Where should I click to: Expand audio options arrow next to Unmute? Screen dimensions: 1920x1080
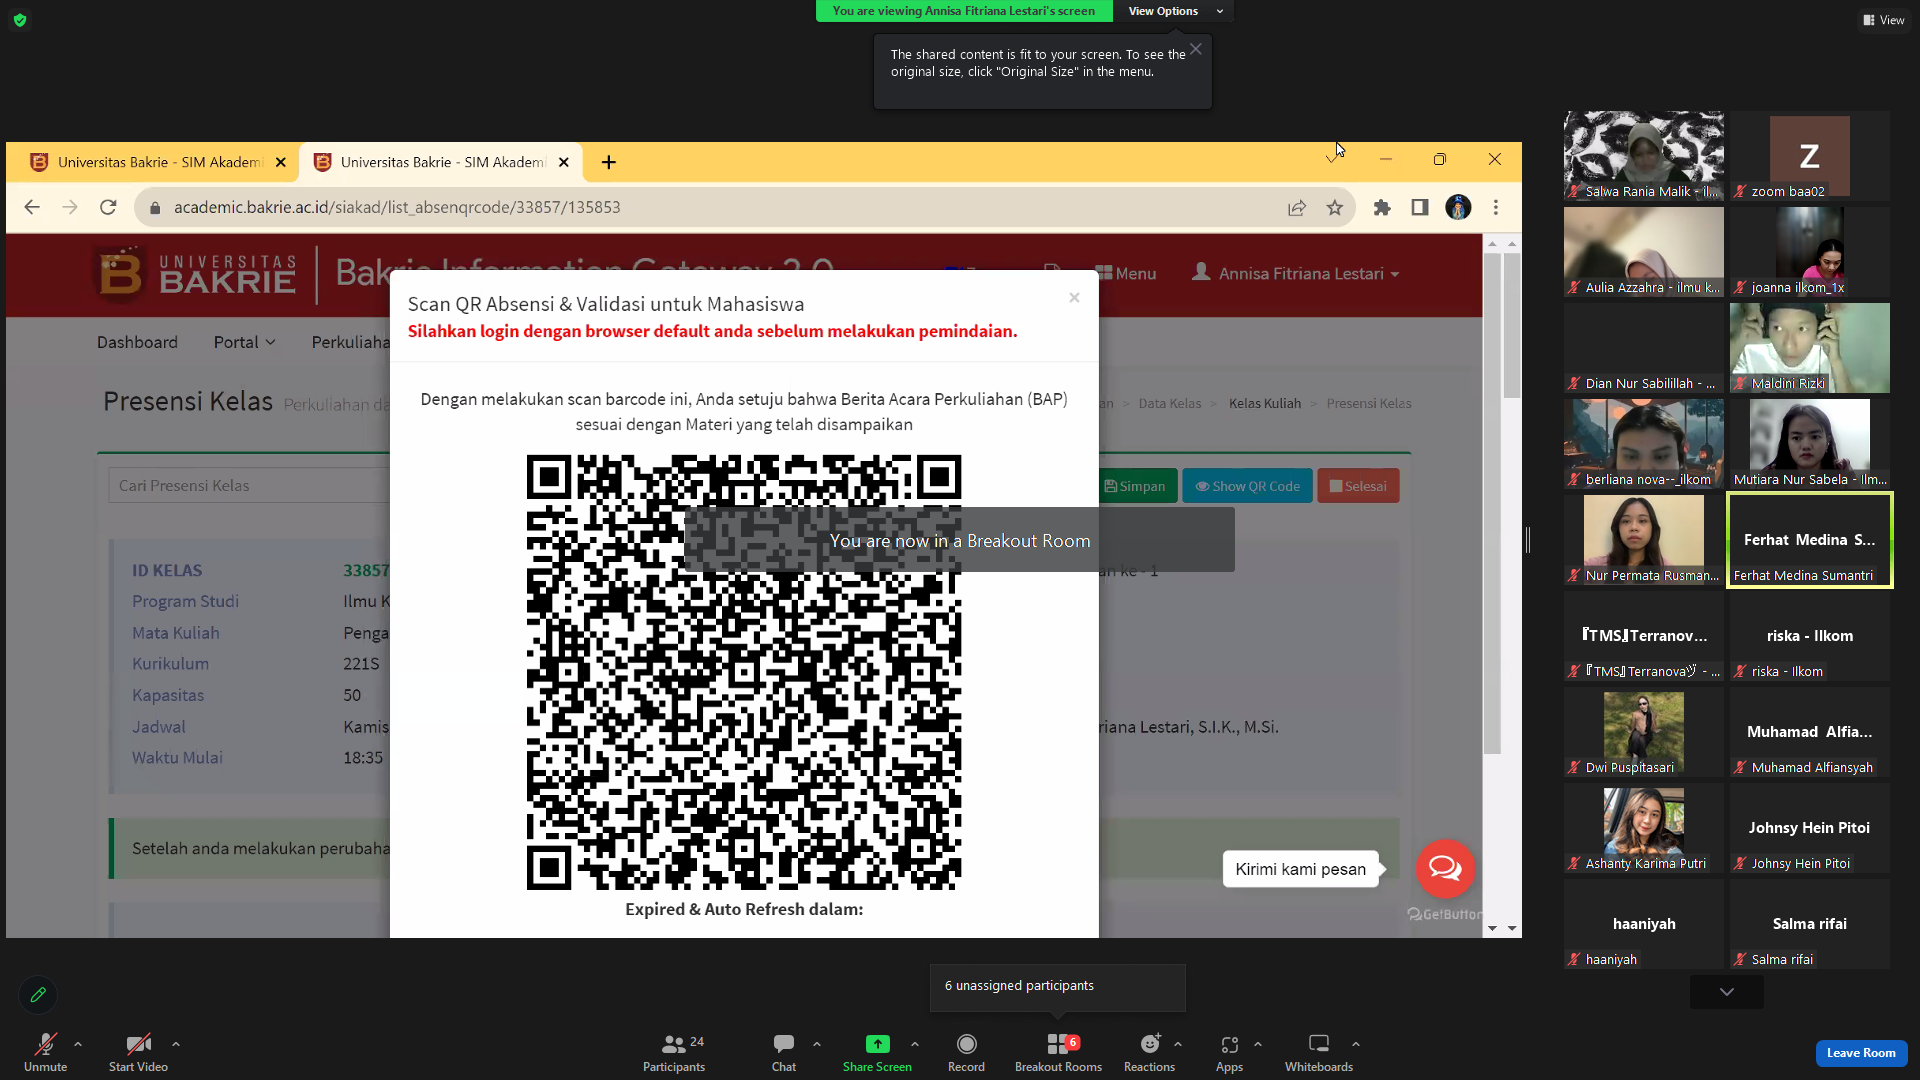coord(78,1044)
